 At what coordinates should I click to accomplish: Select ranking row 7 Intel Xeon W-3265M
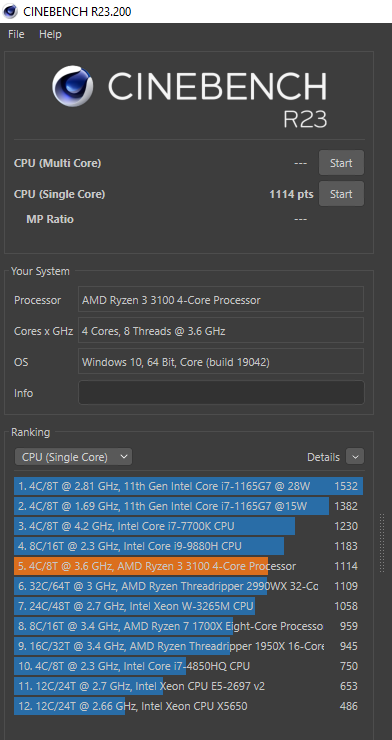[188, 606]
